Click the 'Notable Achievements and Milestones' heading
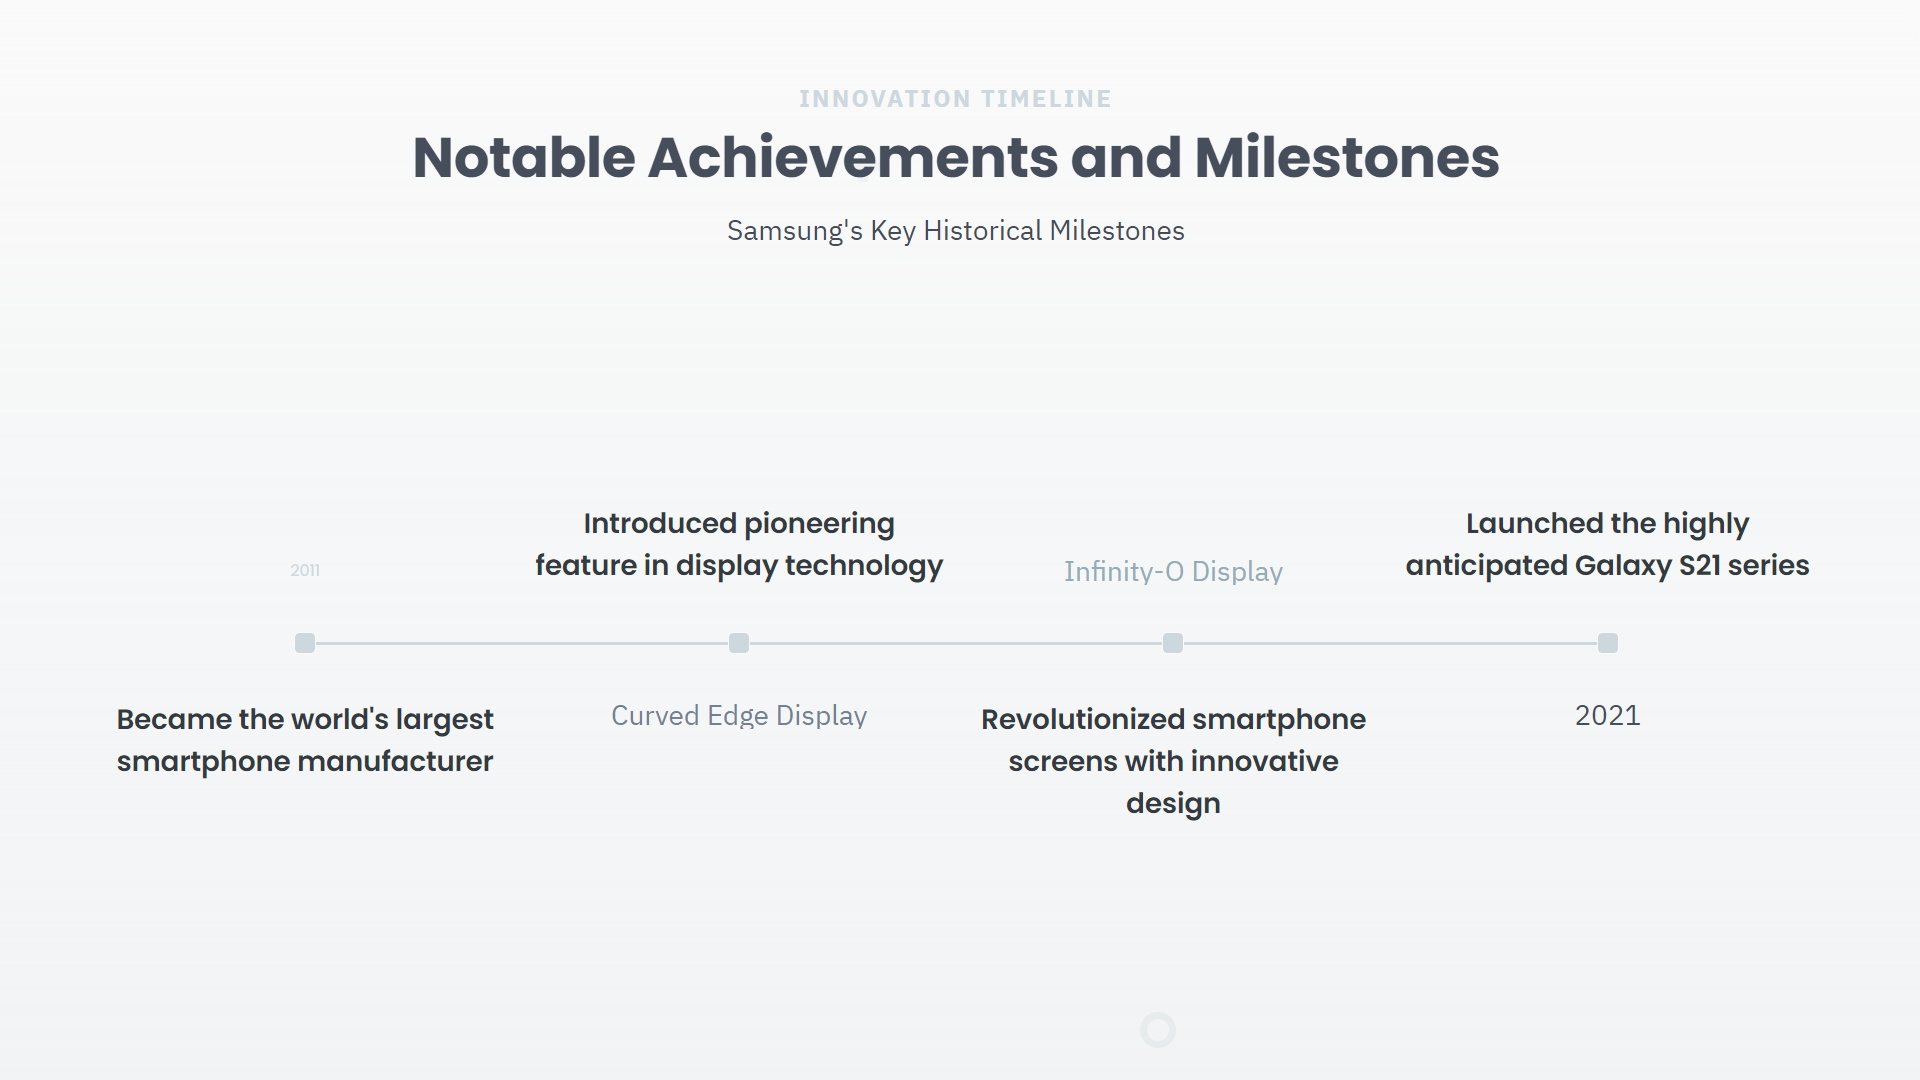Screen dimensions: 1920x1080 click(955, 158)
